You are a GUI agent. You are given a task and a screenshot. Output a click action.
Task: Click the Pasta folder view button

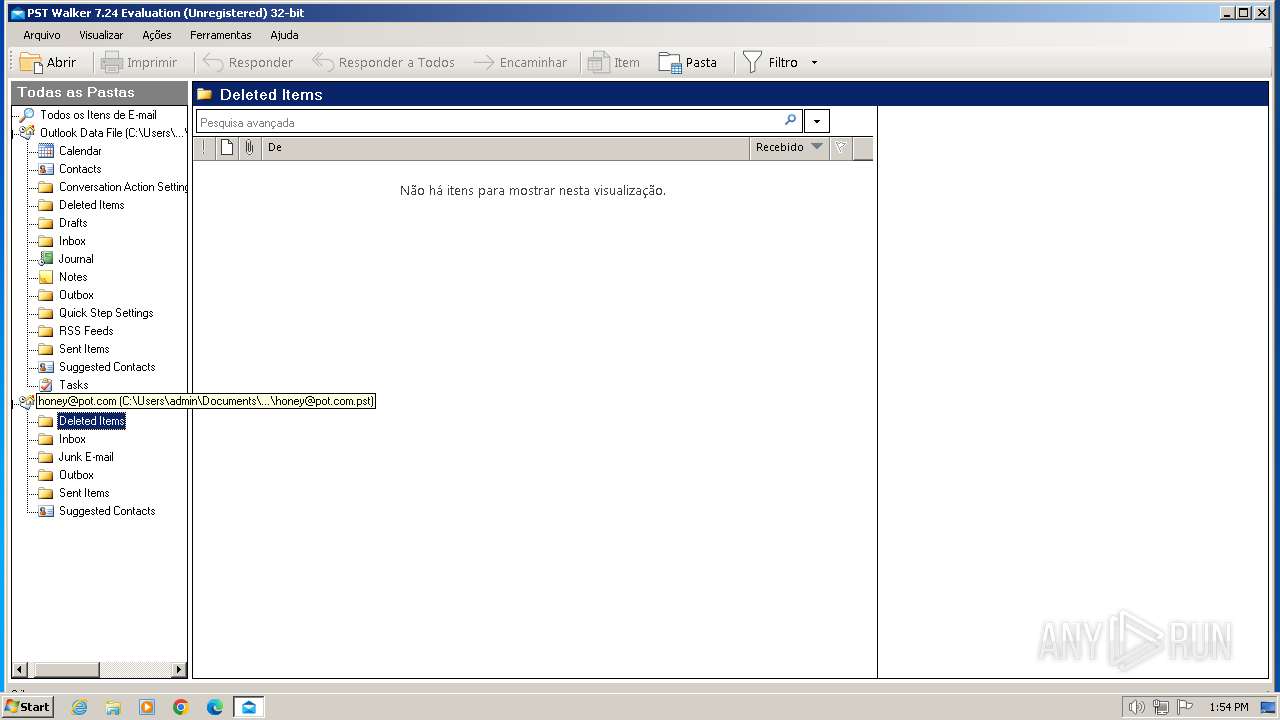tap(688, 62)
